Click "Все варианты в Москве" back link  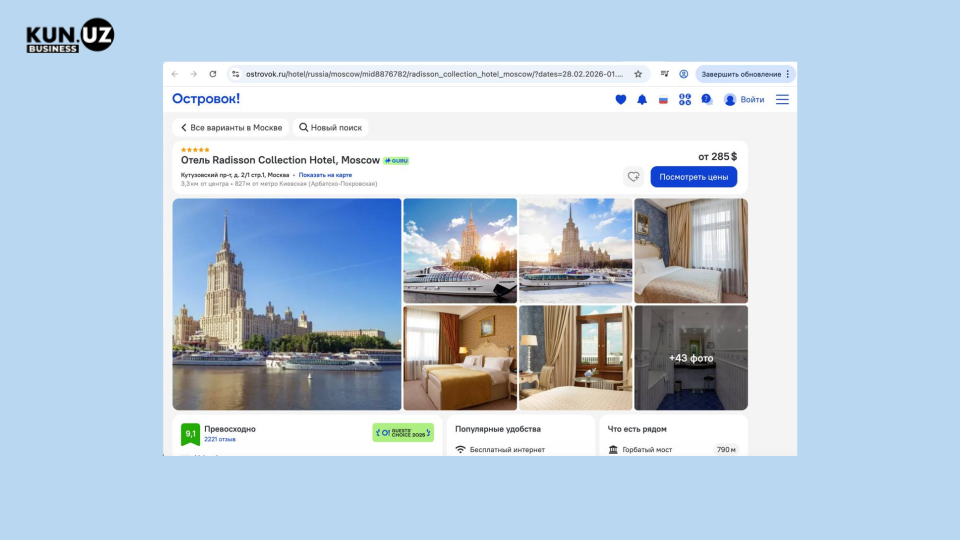point(231,128)
